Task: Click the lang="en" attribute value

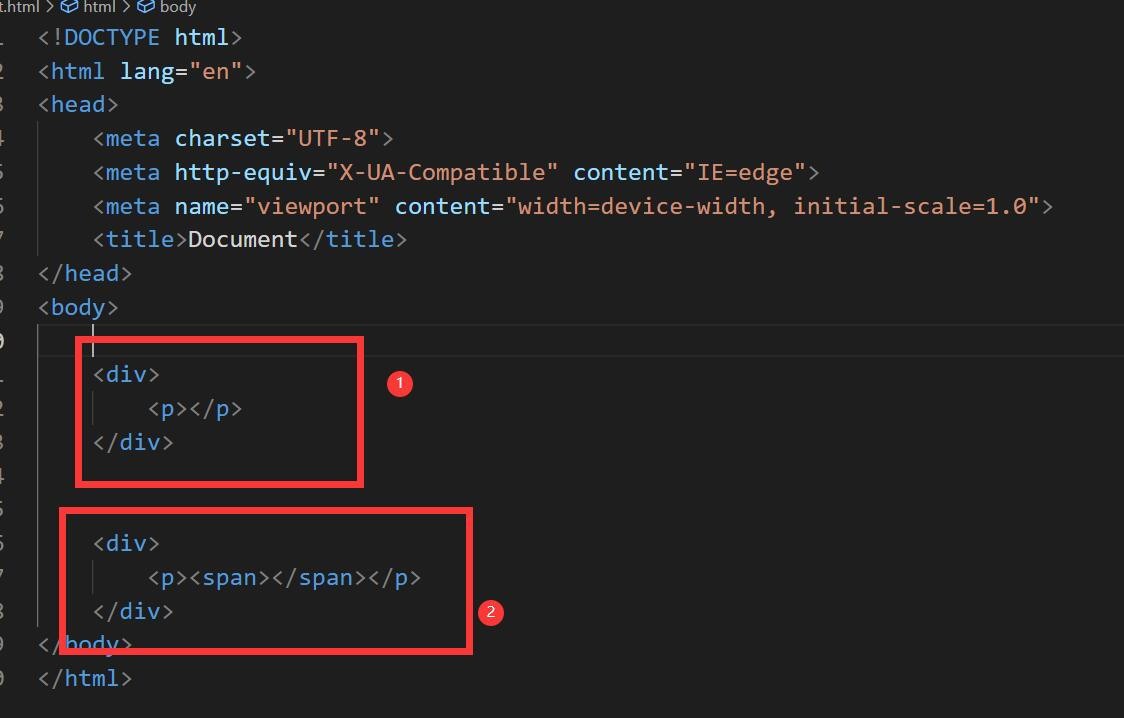Action: (216, 72)
